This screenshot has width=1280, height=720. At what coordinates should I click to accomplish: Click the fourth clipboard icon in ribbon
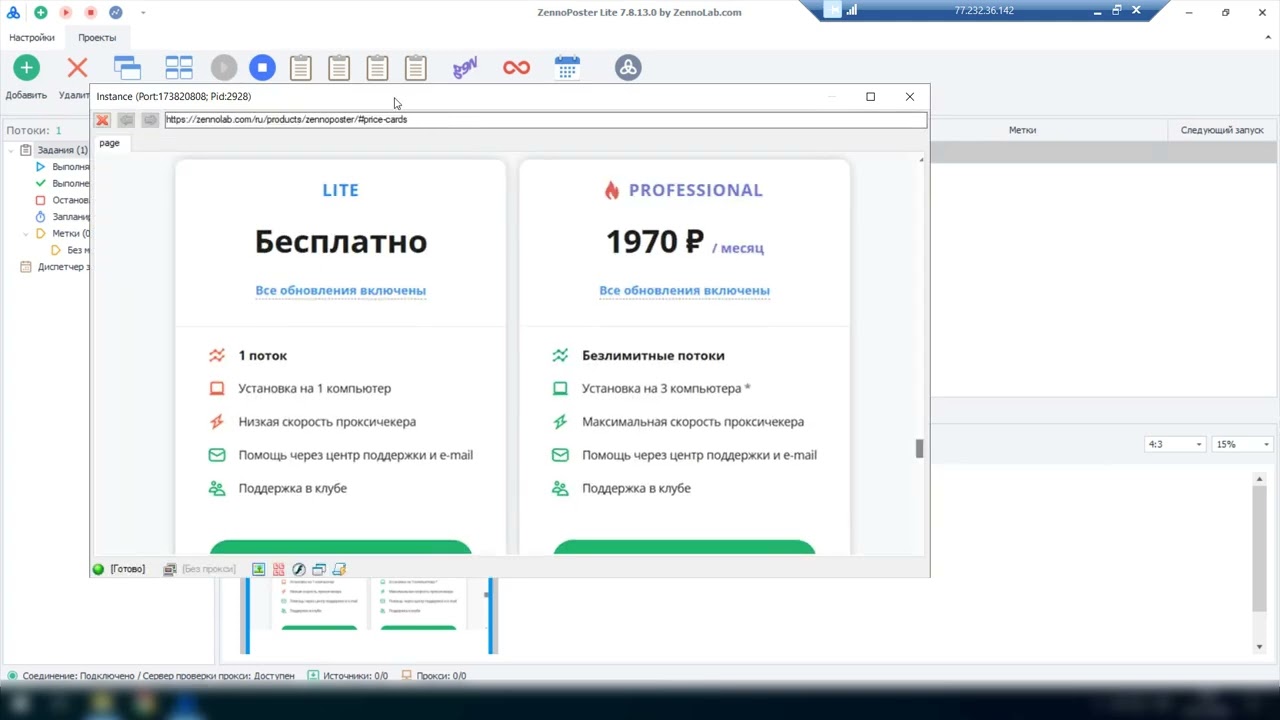(416, 68)
